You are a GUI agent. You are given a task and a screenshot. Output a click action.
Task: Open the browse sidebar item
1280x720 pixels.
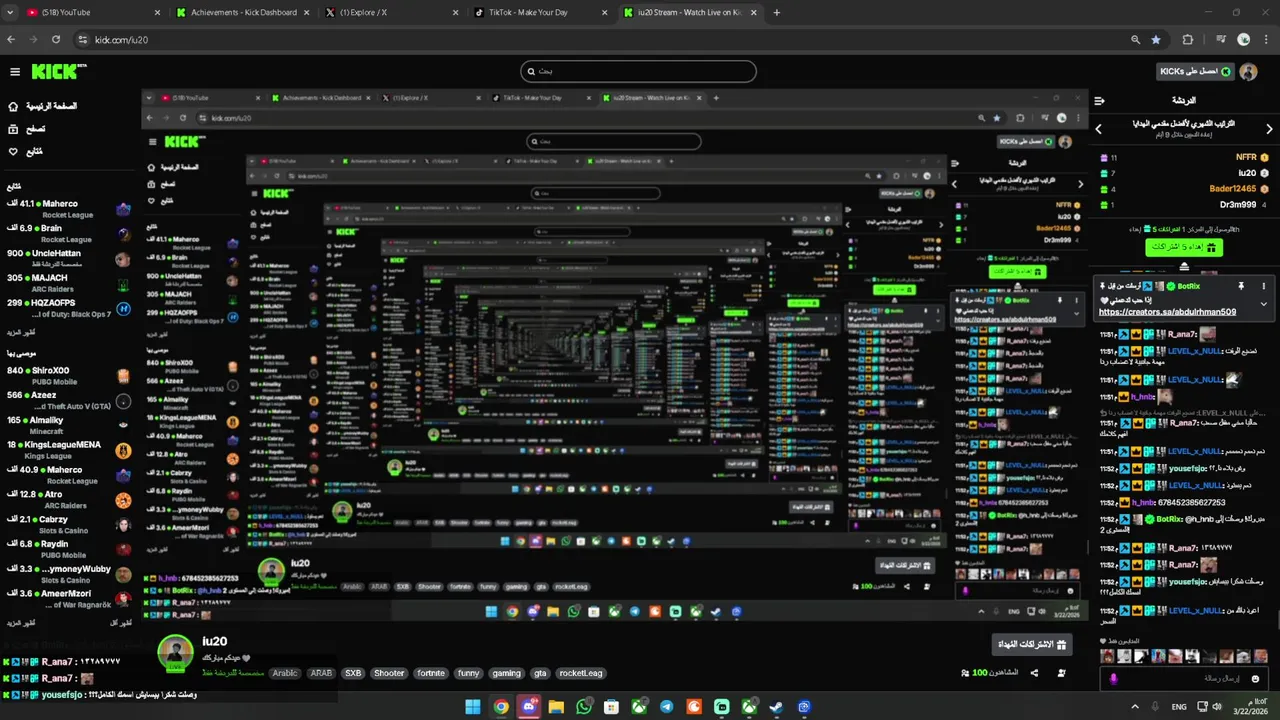[x=27, y=129]
